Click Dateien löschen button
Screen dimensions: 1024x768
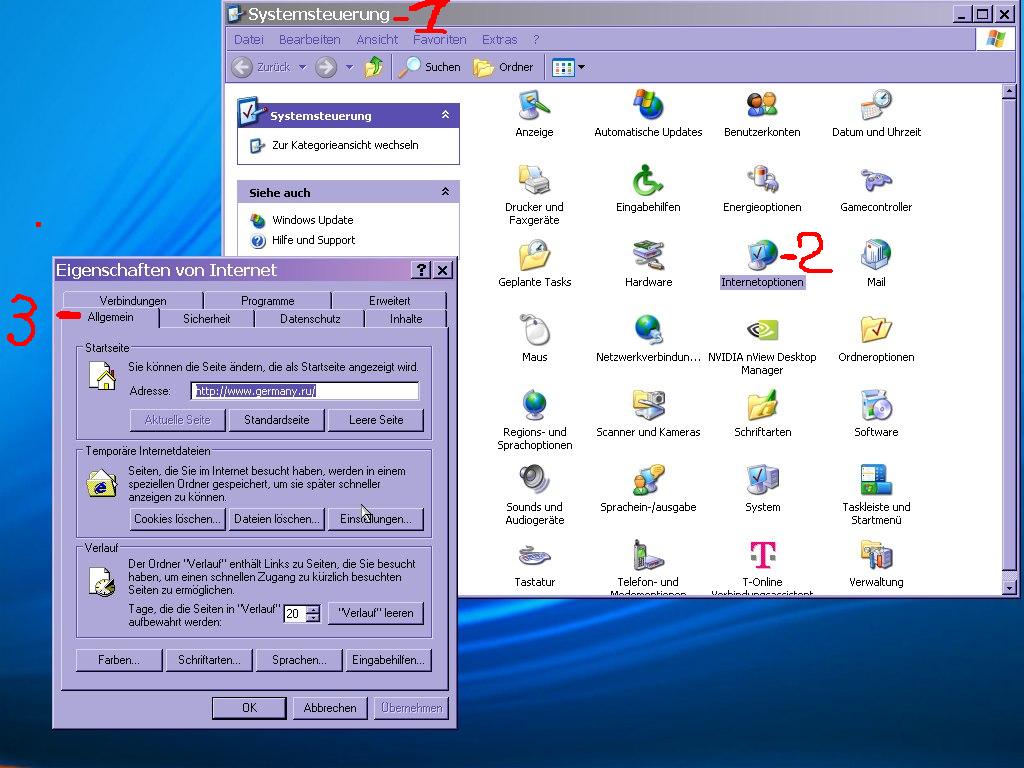pos(277,519)
